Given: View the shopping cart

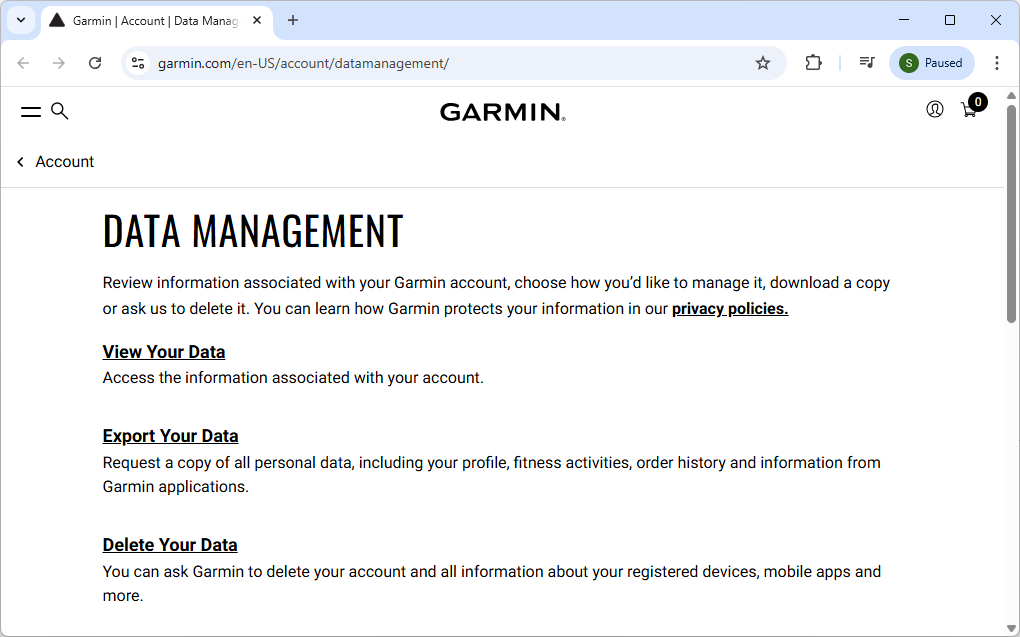Looking at the screenshot, I should click(x=969, y=110).
